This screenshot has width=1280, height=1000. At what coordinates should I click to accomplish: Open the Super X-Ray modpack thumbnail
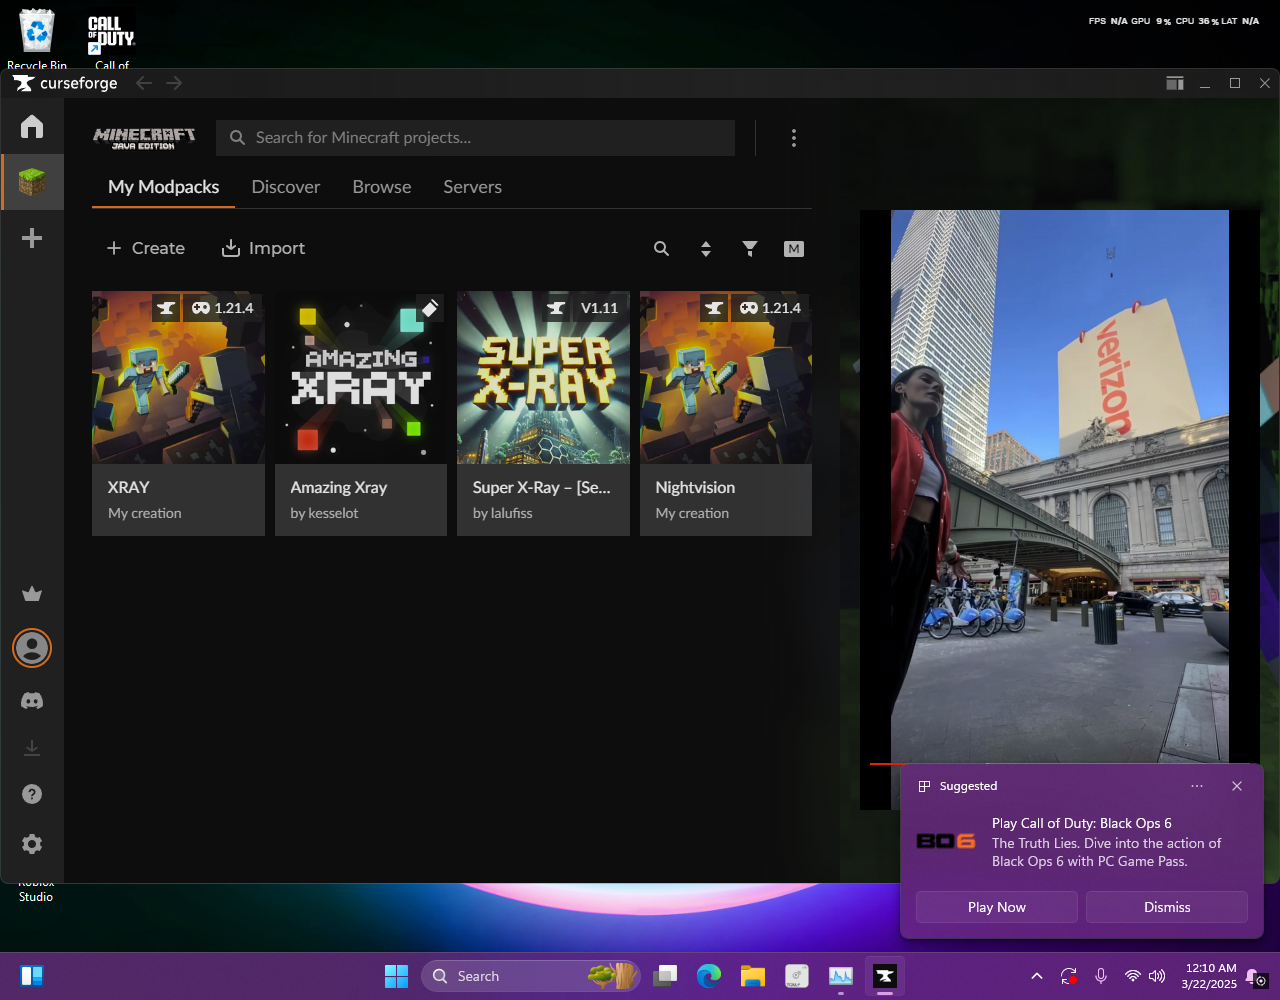(x=543, y=378)
